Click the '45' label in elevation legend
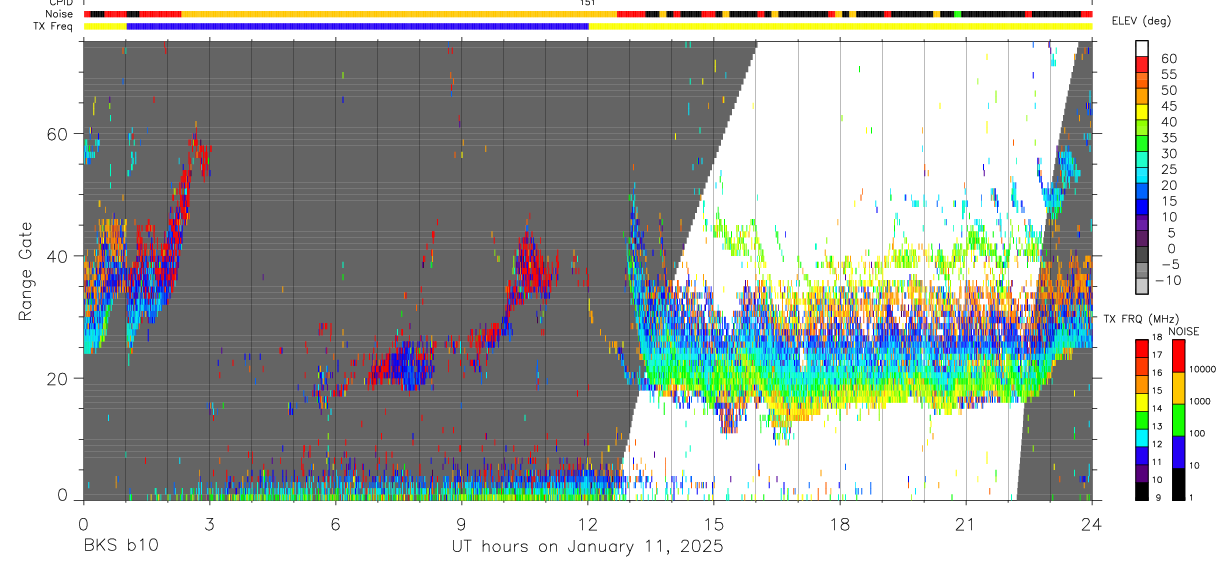This screenshot has height=567, width=1228. click(x=1169, y=106)
